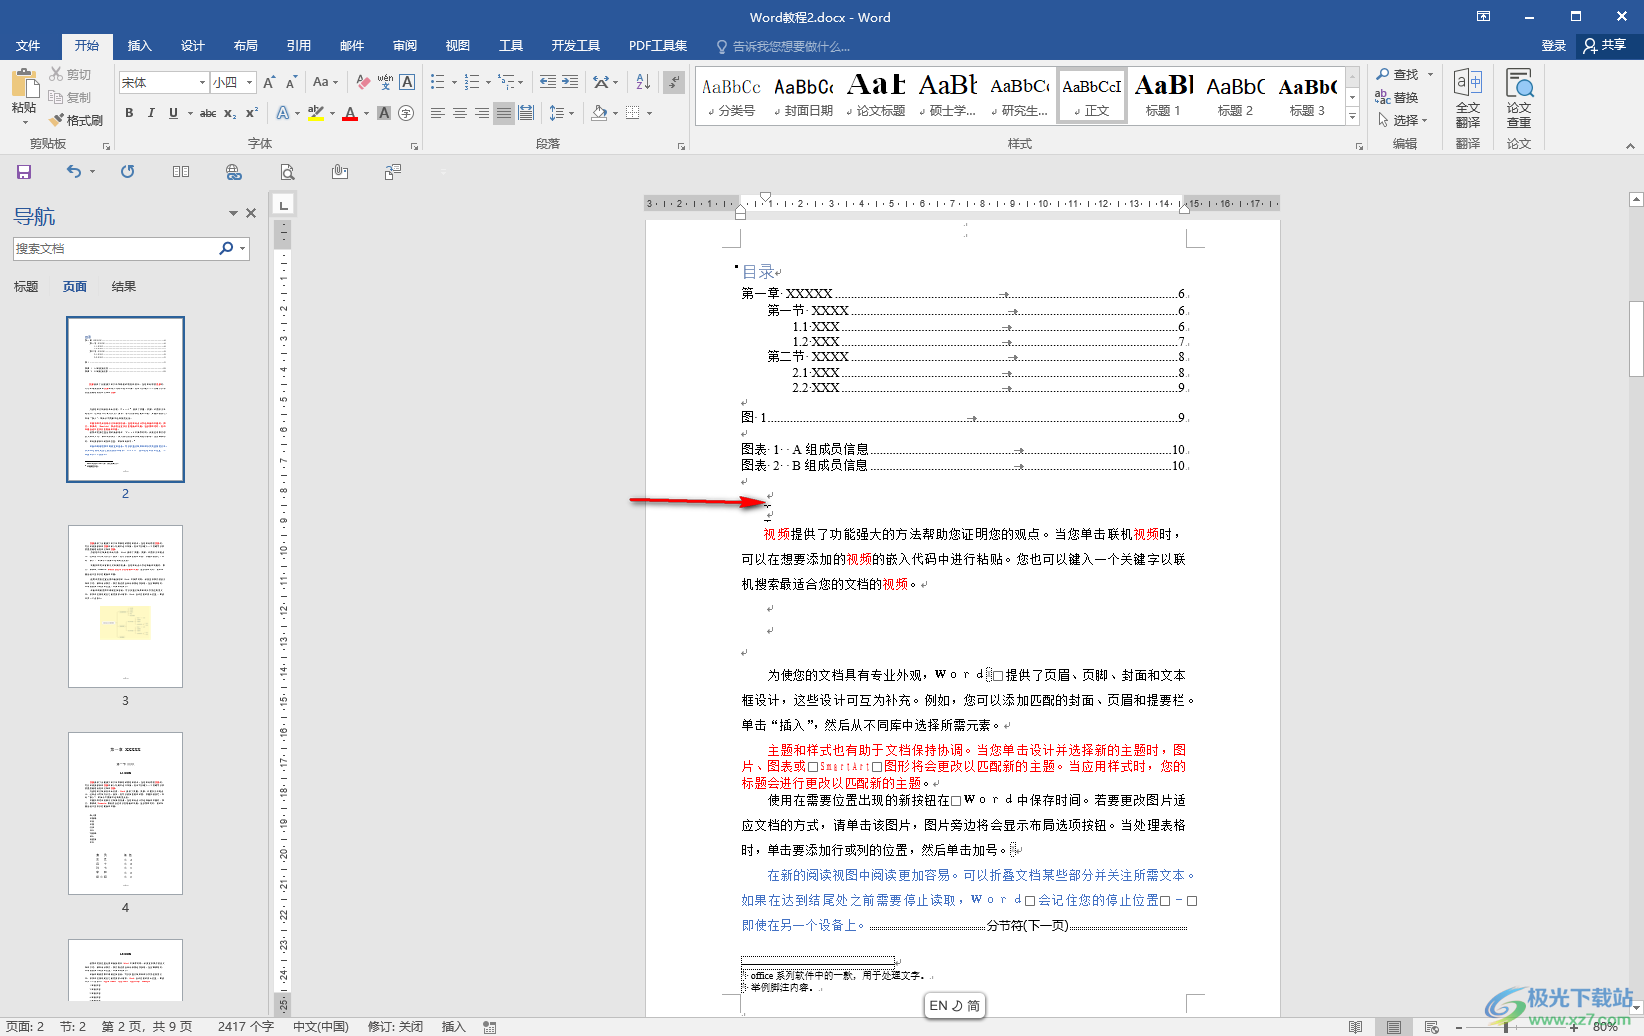1644x1036 pixels.
Task: Open 全文翻译 translation tool
Action: [1468, 99]
